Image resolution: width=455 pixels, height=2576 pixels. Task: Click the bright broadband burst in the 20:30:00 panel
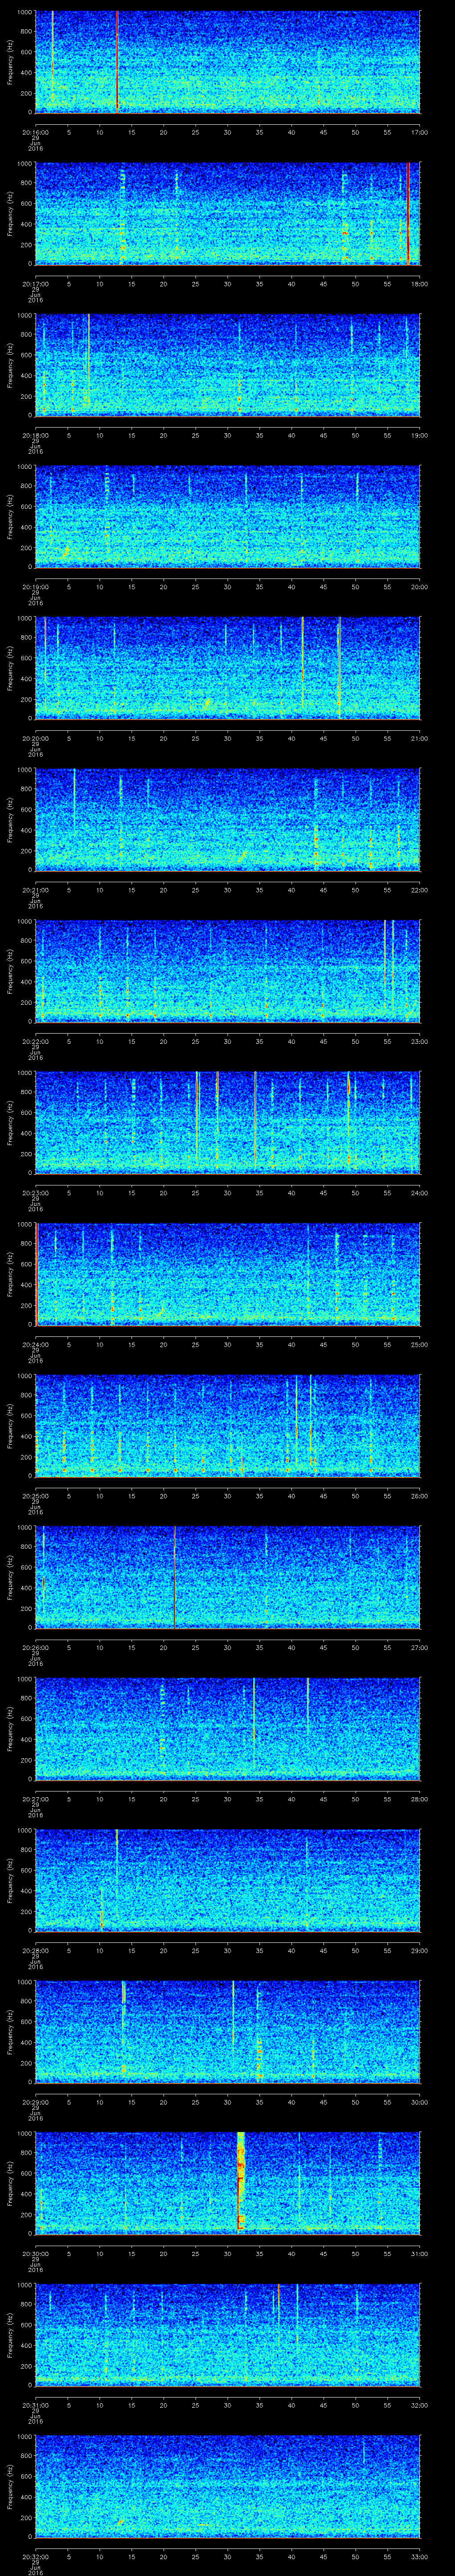coord(241,2182)
